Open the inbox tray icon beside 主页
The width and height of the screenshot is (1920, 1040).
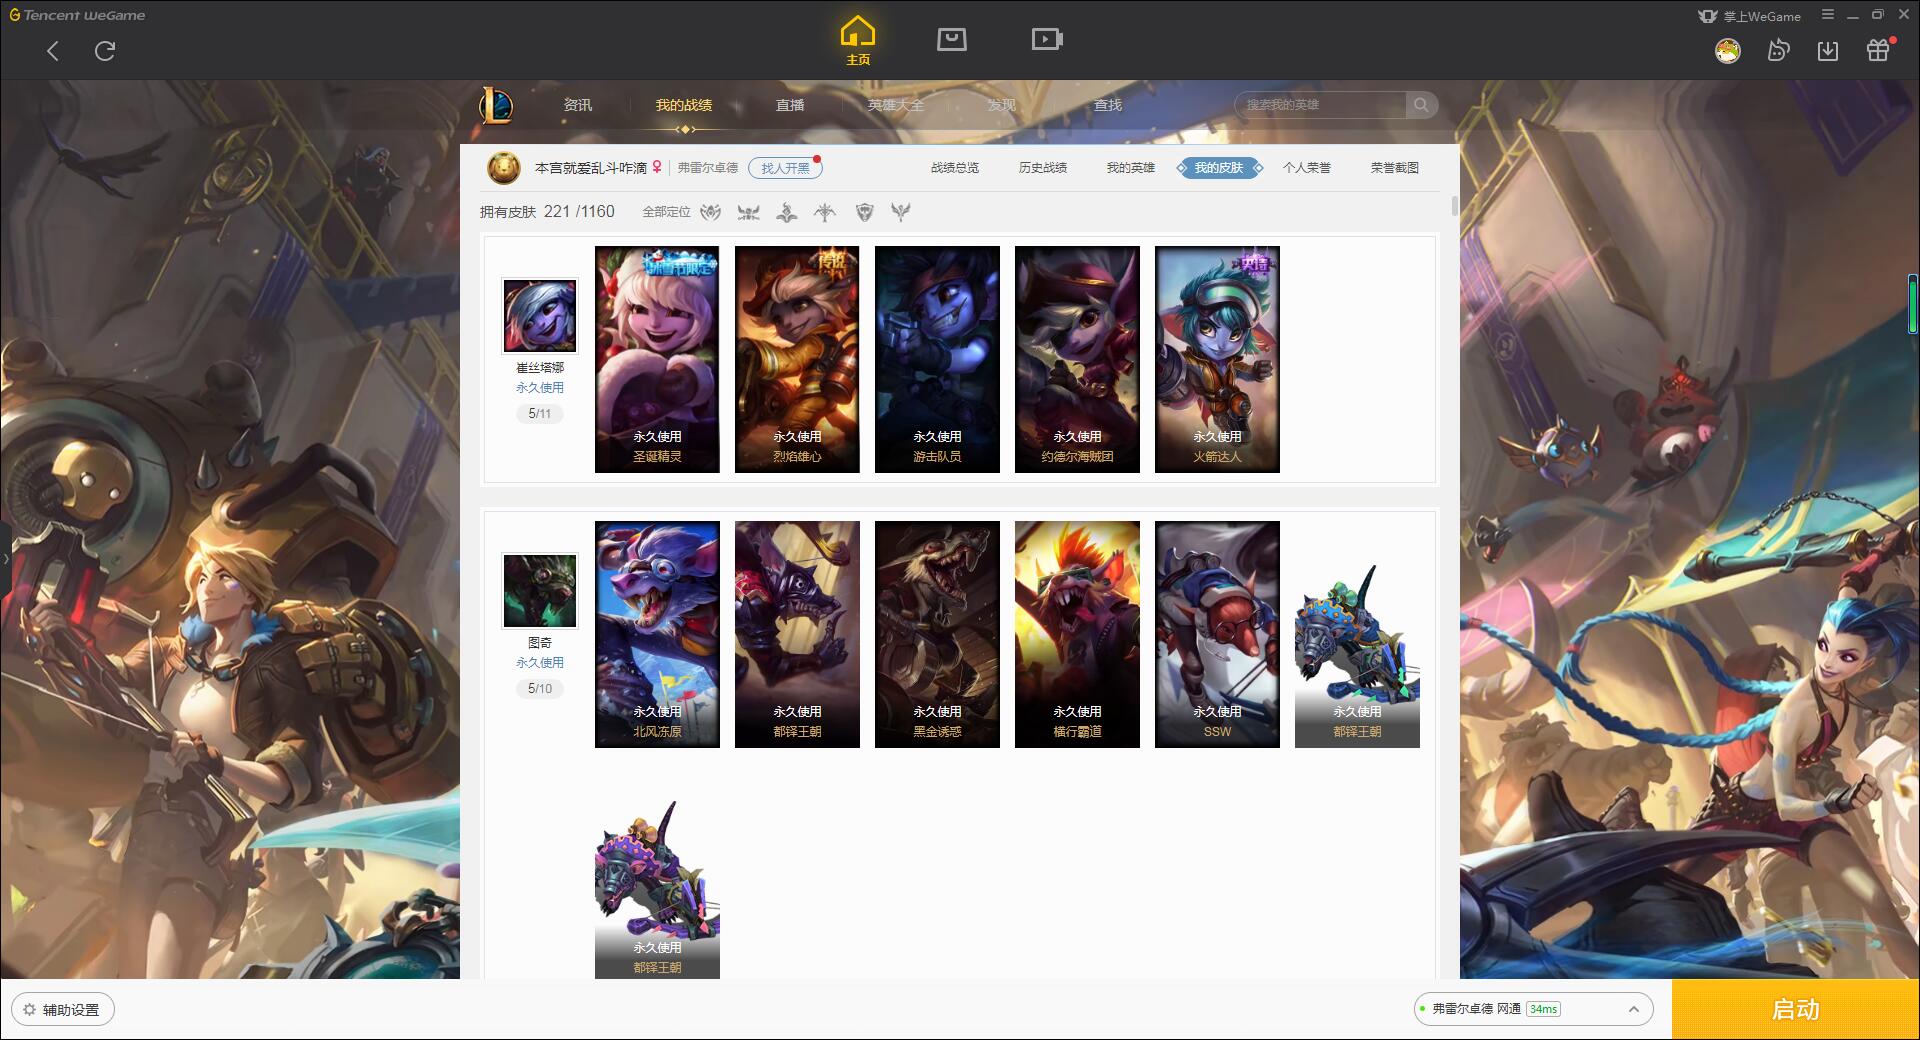pyautogui.click(x=951, y=39)
